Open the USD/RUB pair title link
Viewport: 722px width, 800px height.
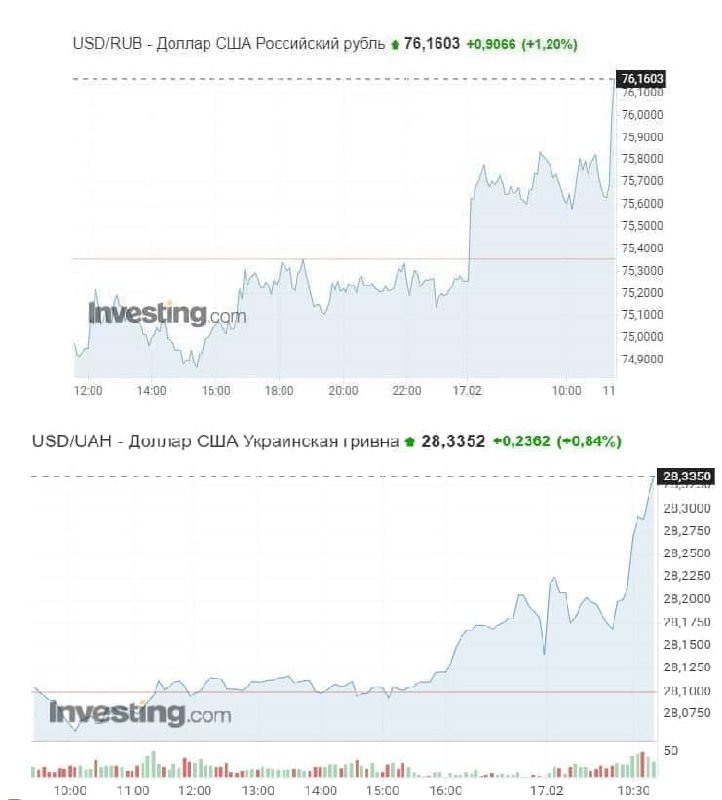click(228, 44)
